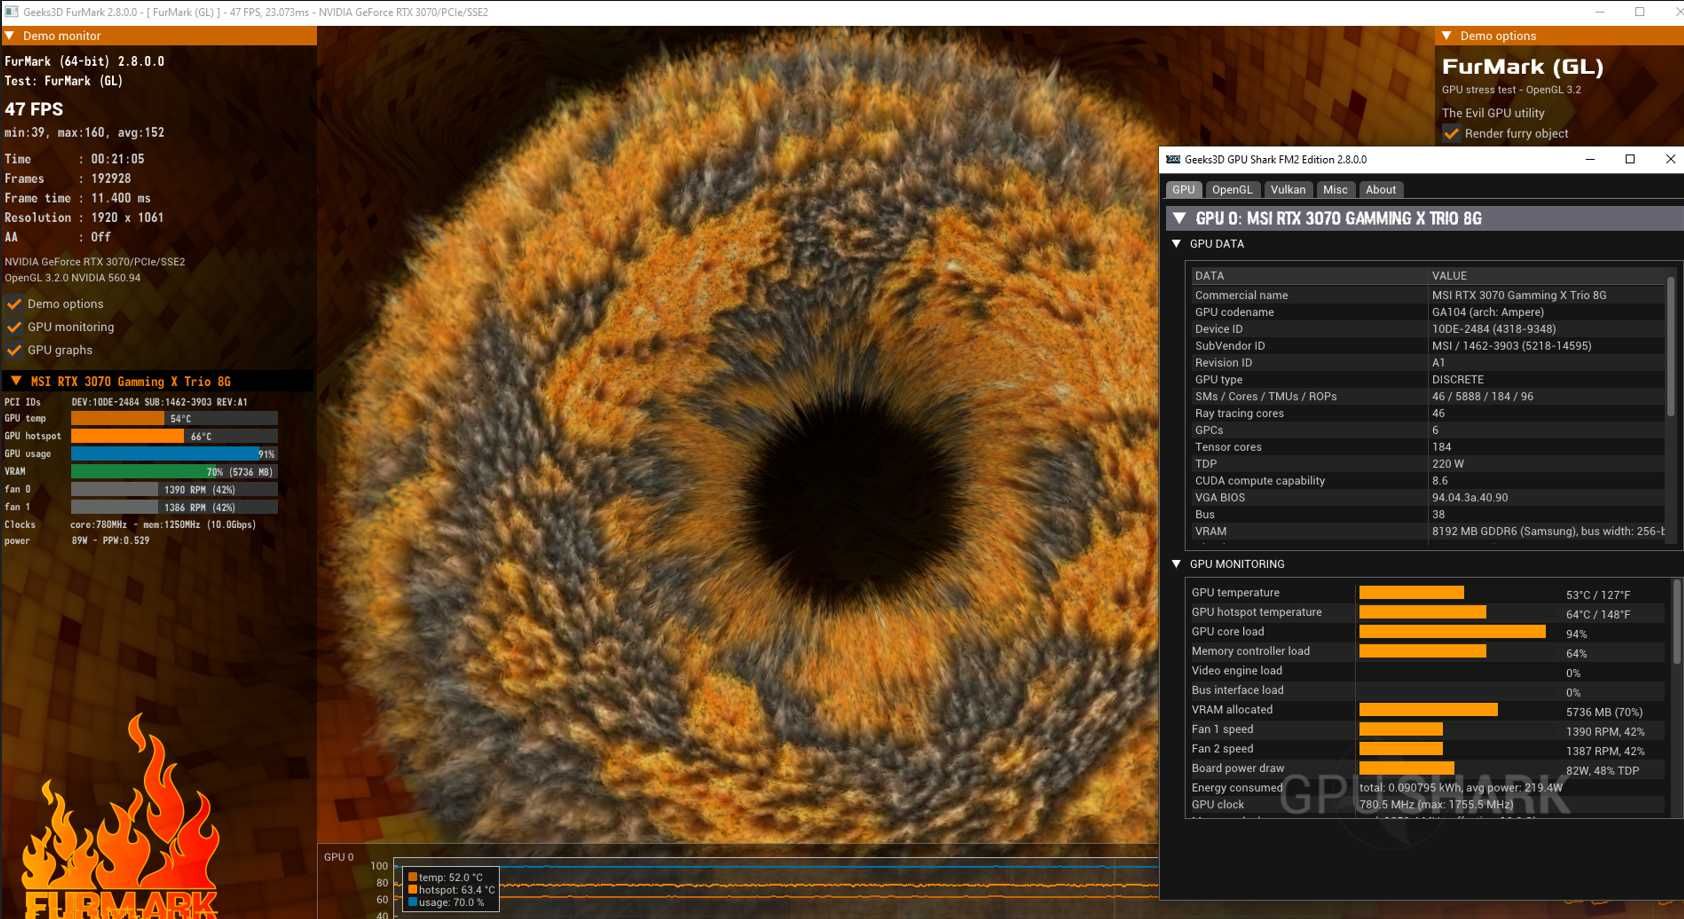Select the CUDA compute capability row

1427,481
